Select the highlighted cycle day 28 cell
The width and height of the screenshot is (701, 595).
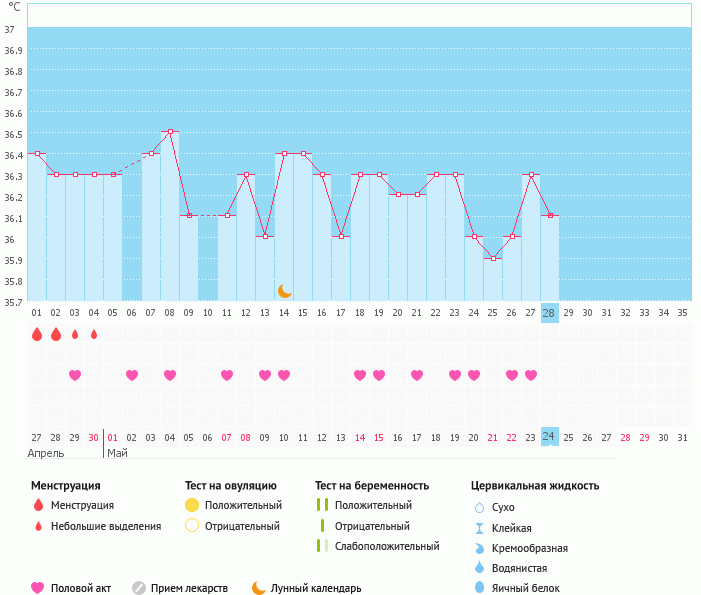549,312
